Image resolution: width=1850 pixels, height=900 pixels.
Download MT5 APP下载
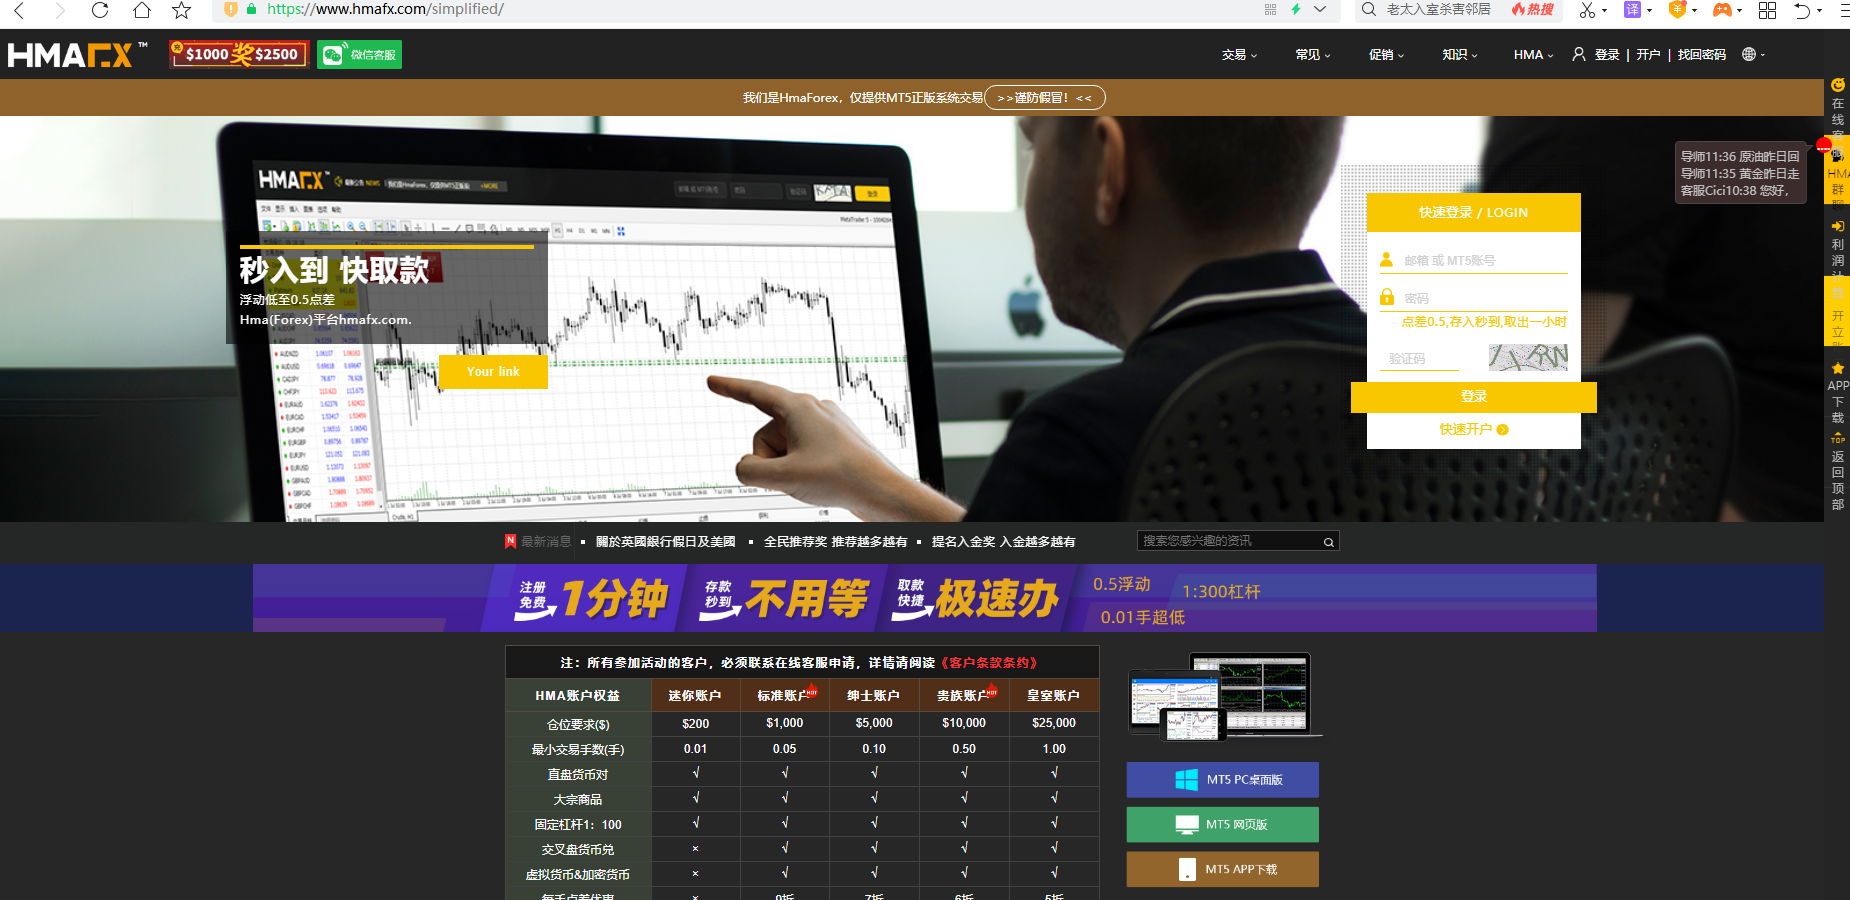1223,870
